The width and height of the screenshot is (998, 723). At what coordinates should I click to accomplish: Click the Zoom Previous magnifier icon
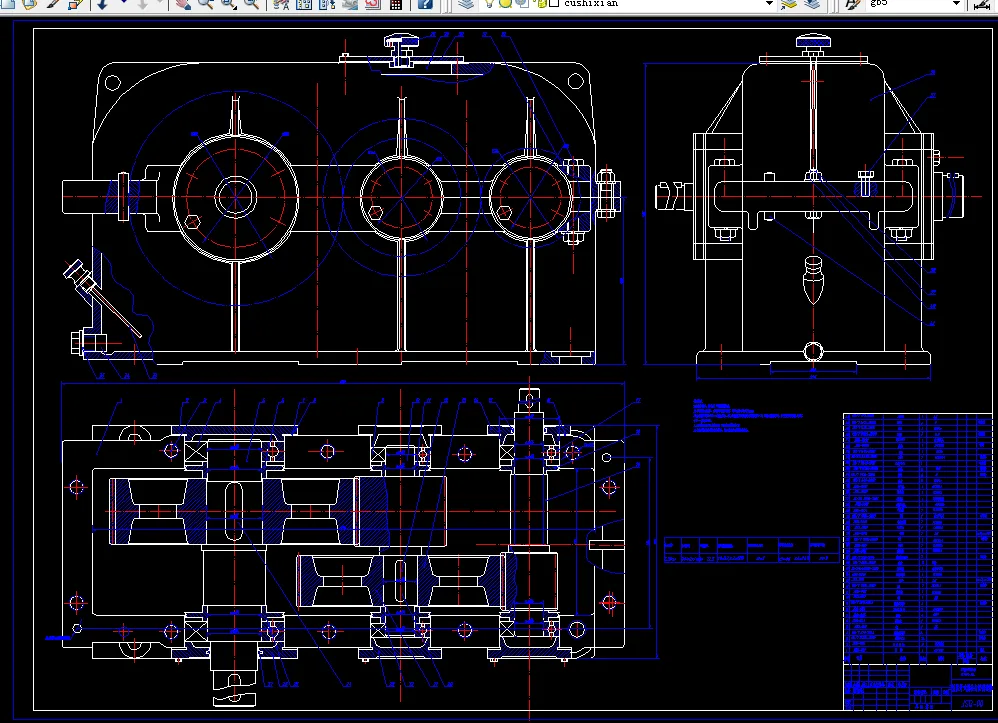[x=251, y=4]
